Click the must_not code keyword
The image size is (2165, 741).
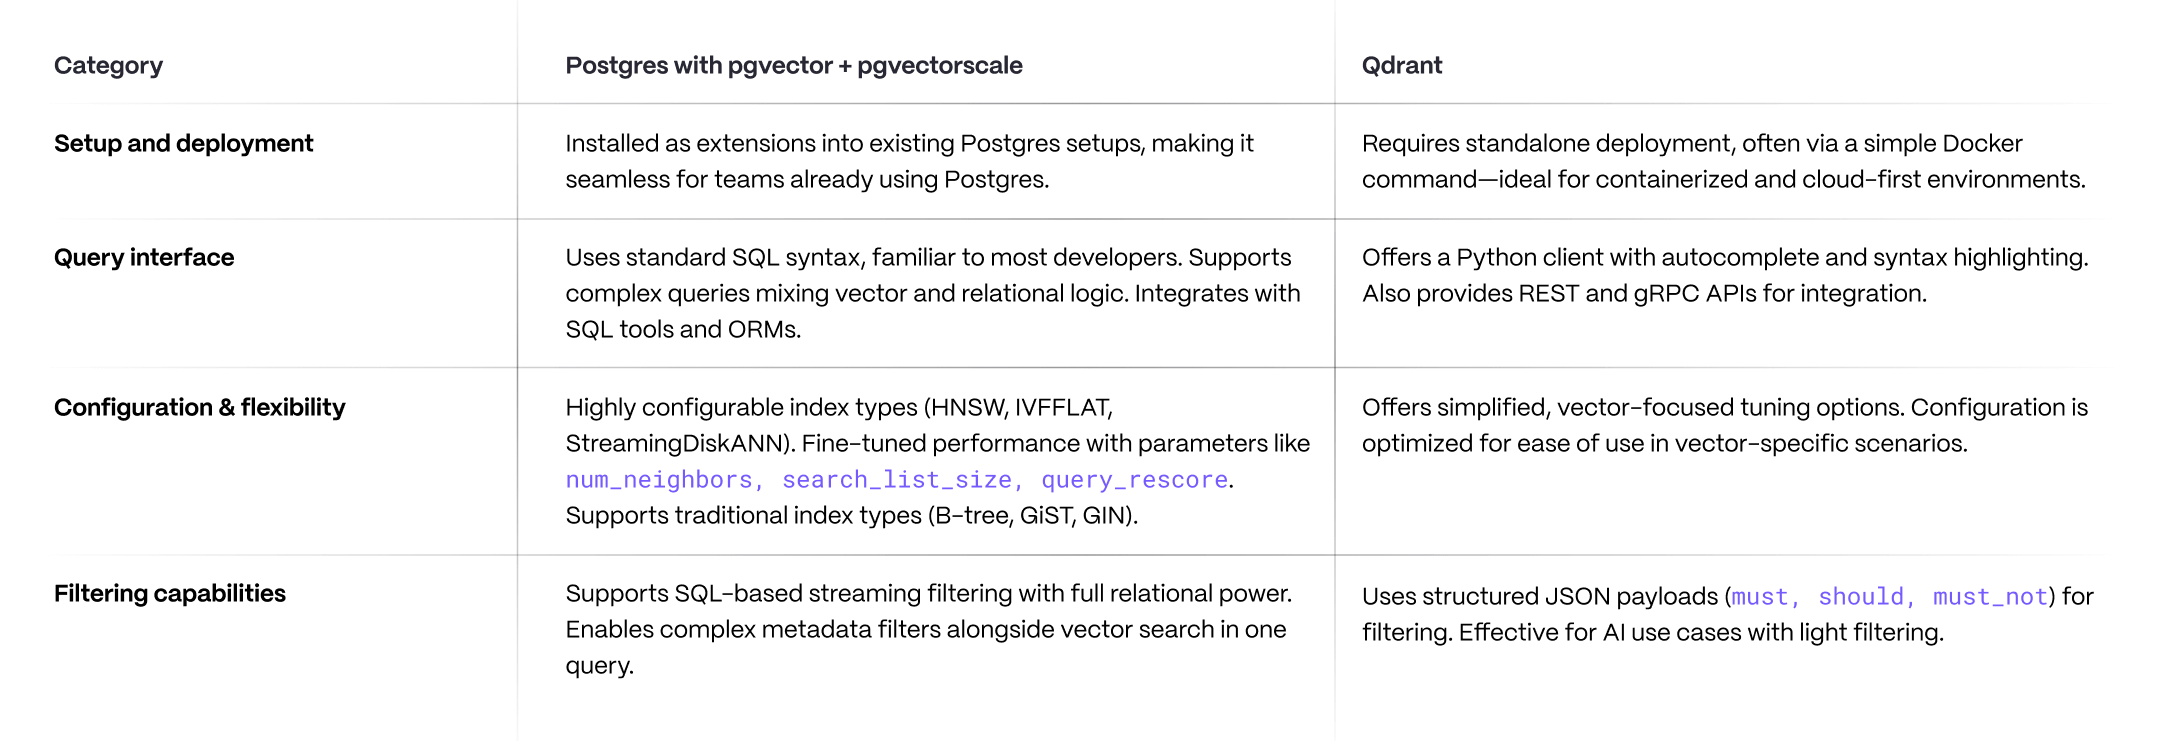(x=1989, y=597)
